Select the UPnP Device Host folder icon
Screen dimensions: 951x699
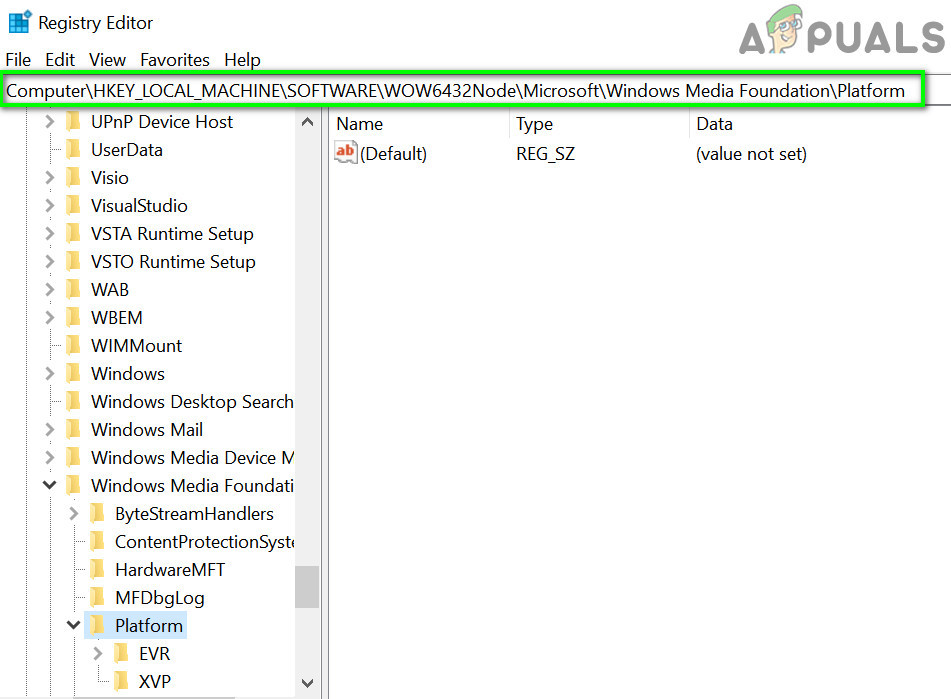(73, 122)
